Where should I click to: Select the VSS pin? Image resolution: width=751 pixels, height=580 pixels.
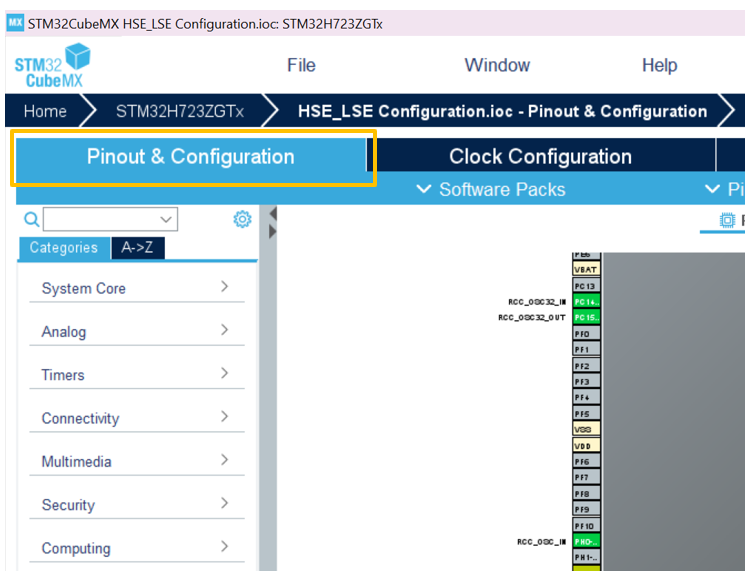586,429
